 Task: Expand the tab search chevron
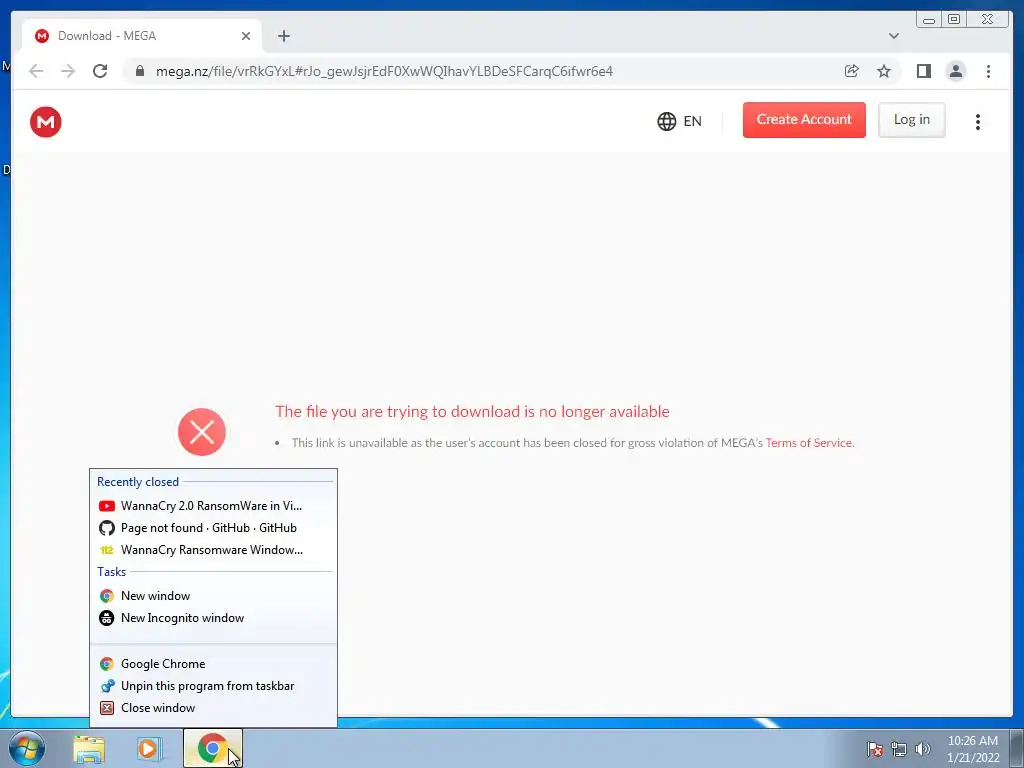click(893, 36)
